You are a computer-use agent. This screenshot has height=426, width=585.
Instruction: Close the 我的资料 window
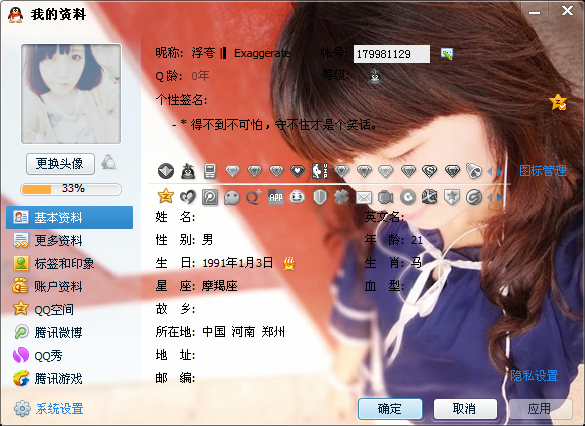tap(567, 11)
